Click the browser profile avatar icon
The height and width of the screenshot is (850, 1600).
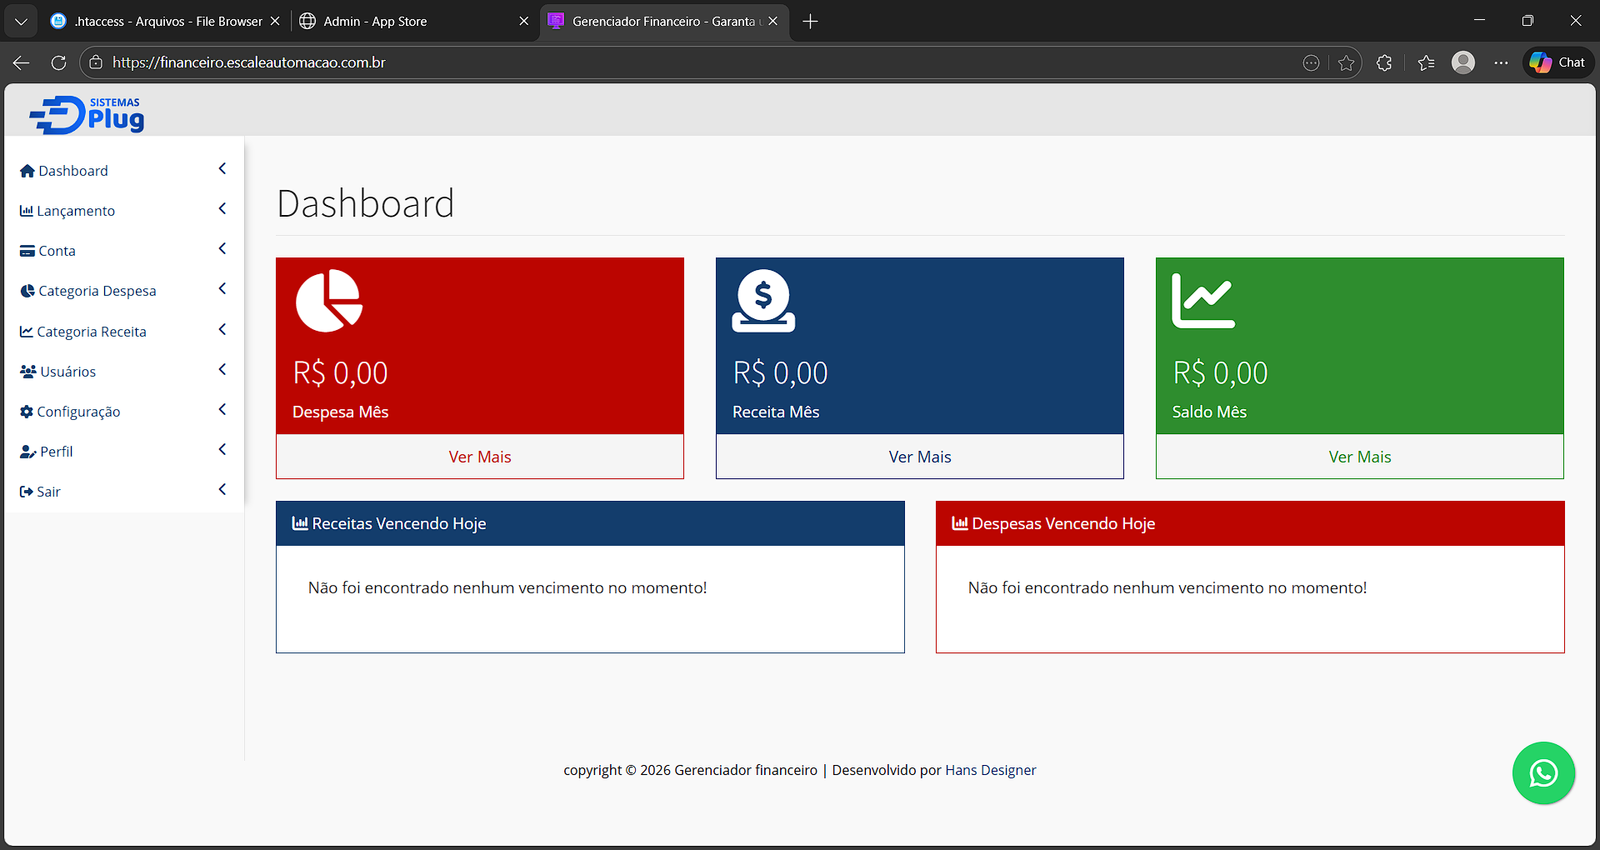pyautogui.click(x=1463, y=63)
